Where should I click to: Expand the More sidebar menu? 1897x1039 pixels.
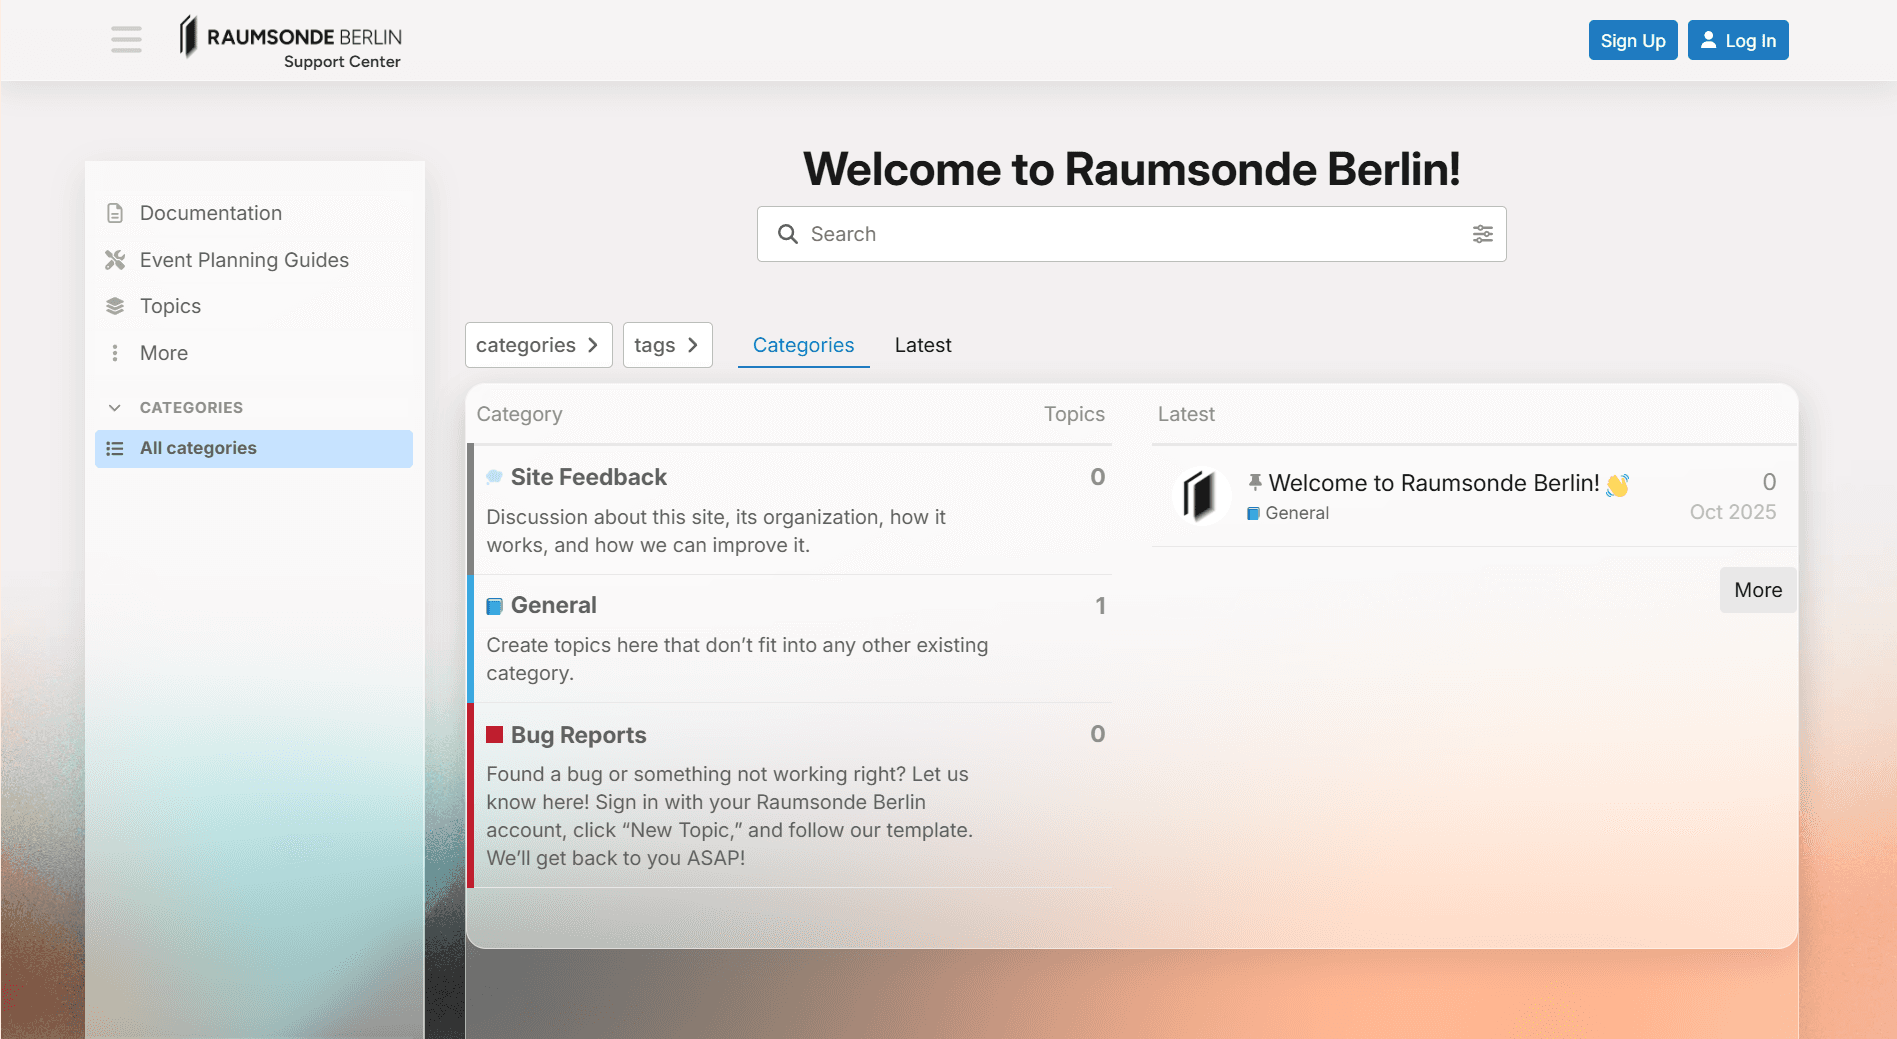click(x=163, y=353)
